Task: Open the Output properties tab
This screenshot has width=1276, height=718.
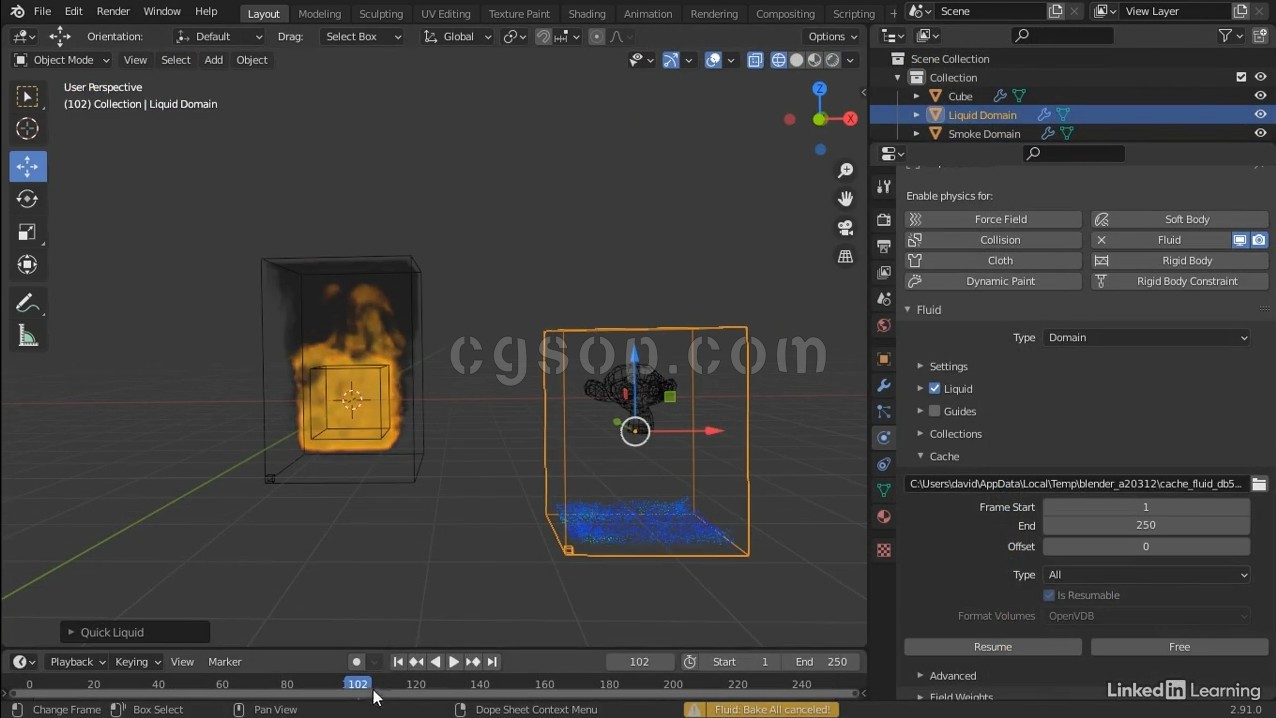Action: (x=884, y=246)
